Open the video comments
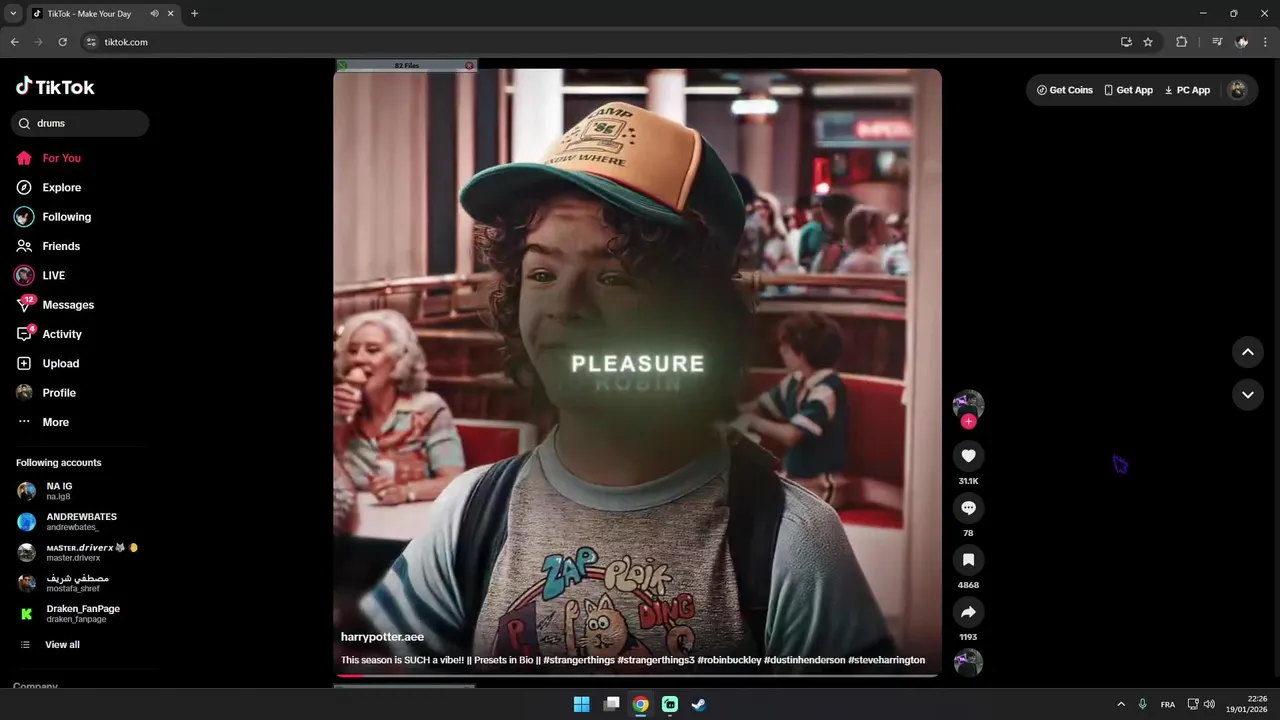The width and height of the screenshot is (1280, 720). pos(968,508)
